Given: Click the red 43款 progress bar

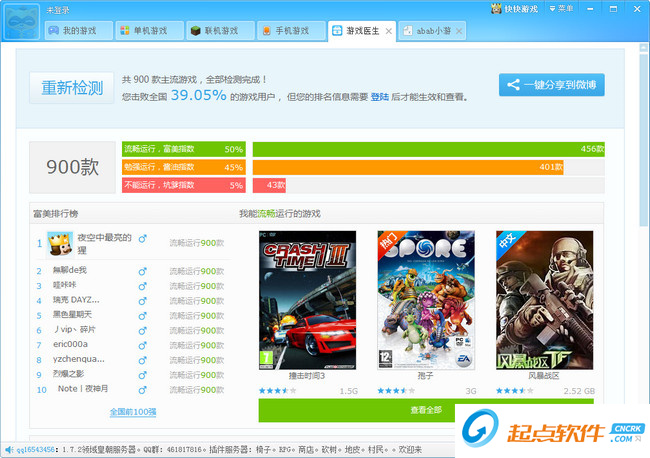Looking at the screenshot, I should coord(269,185).
